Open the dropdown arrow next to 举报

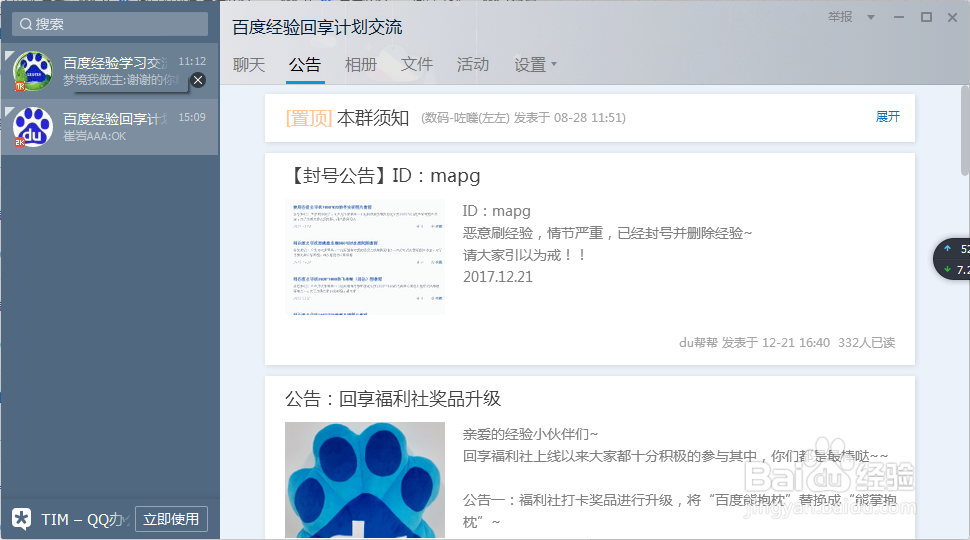(871, 17)
